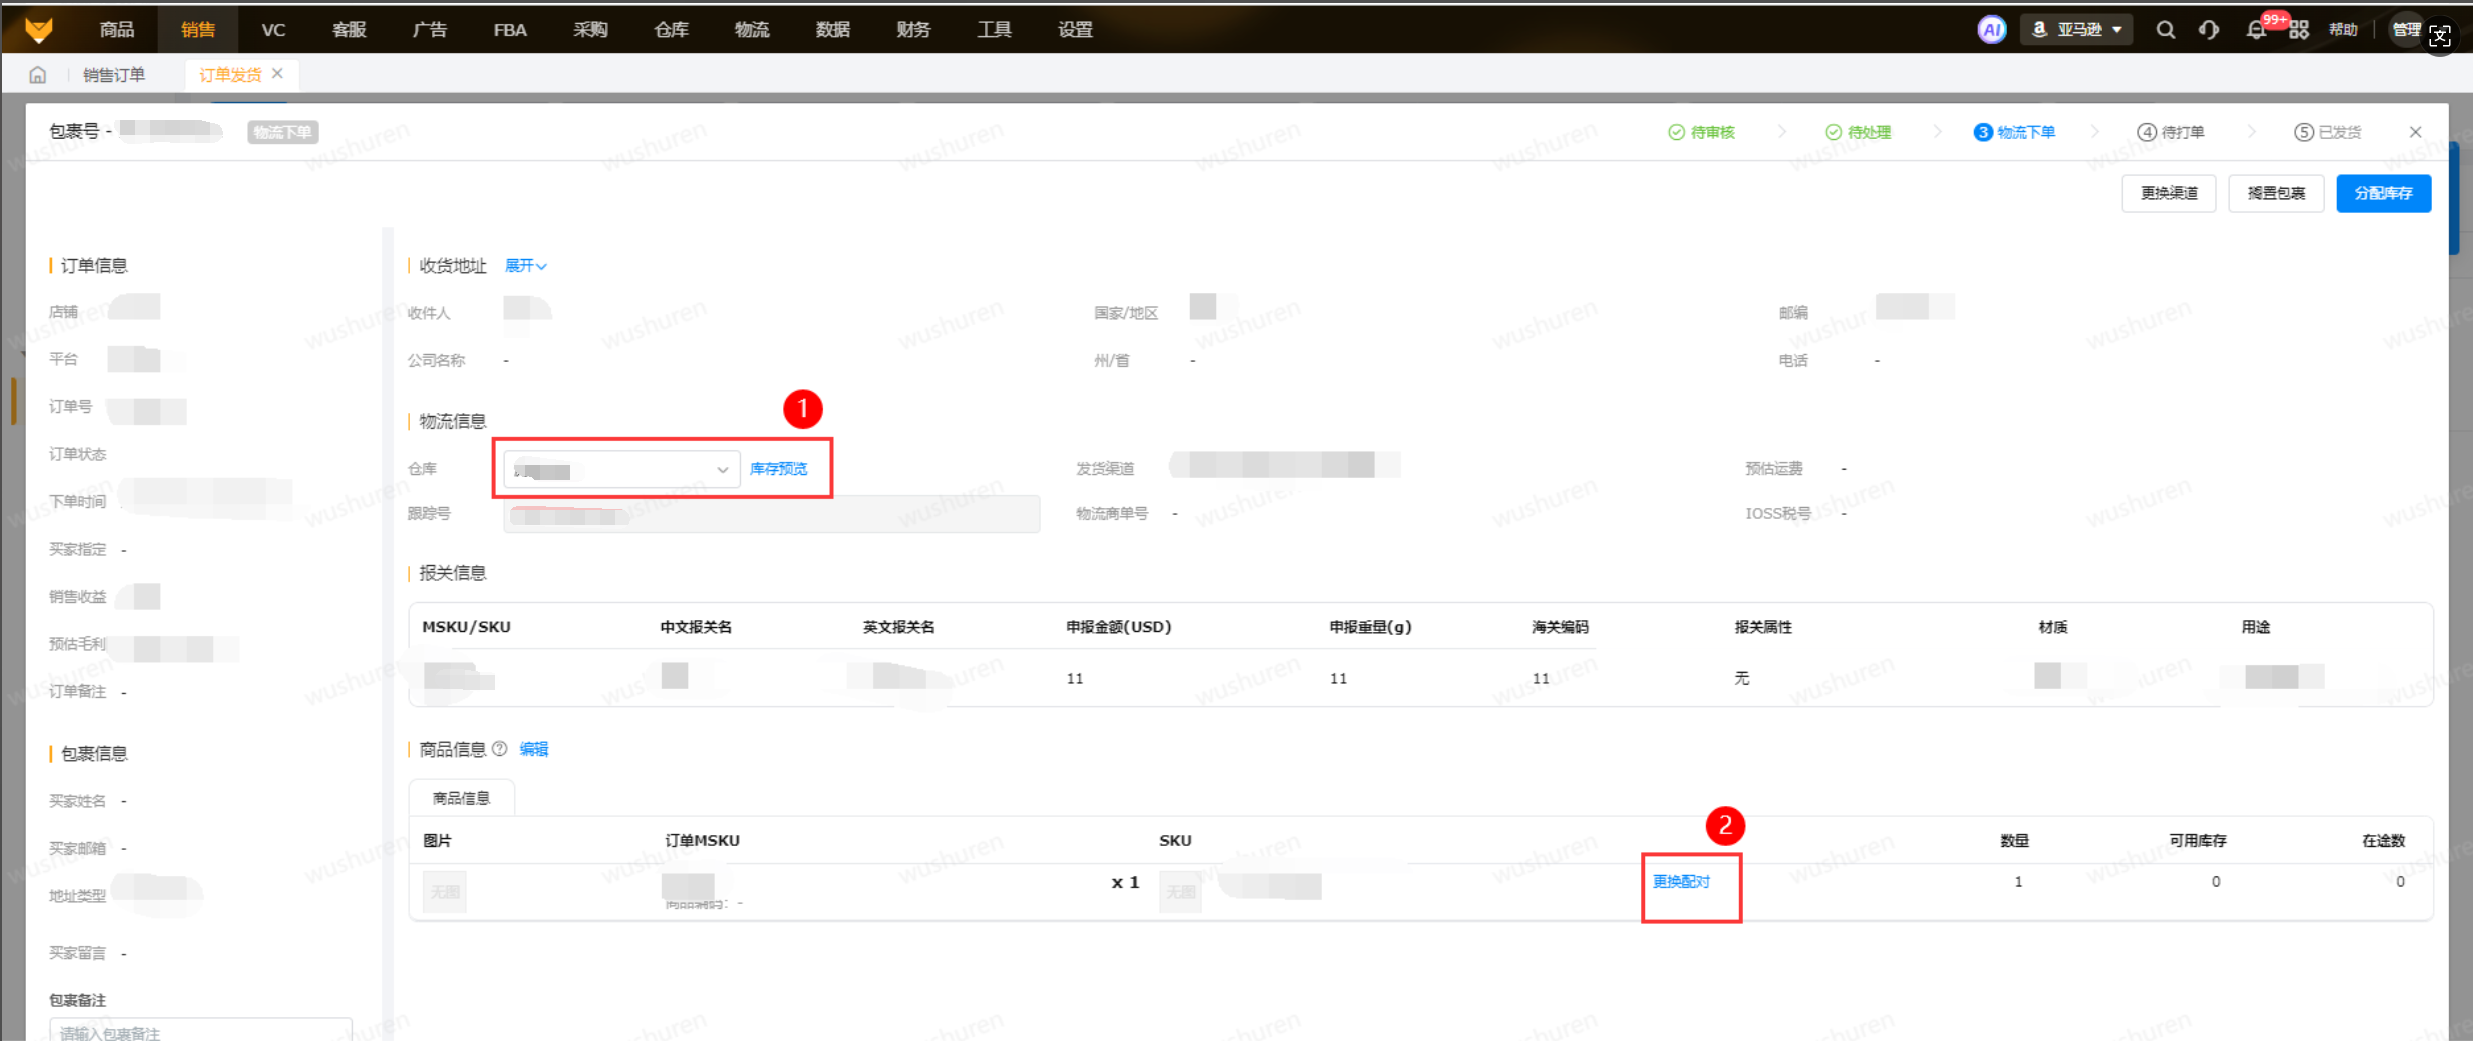Go to the home page icon
Screen dimensions: 2473x1041
pos(38,75)
